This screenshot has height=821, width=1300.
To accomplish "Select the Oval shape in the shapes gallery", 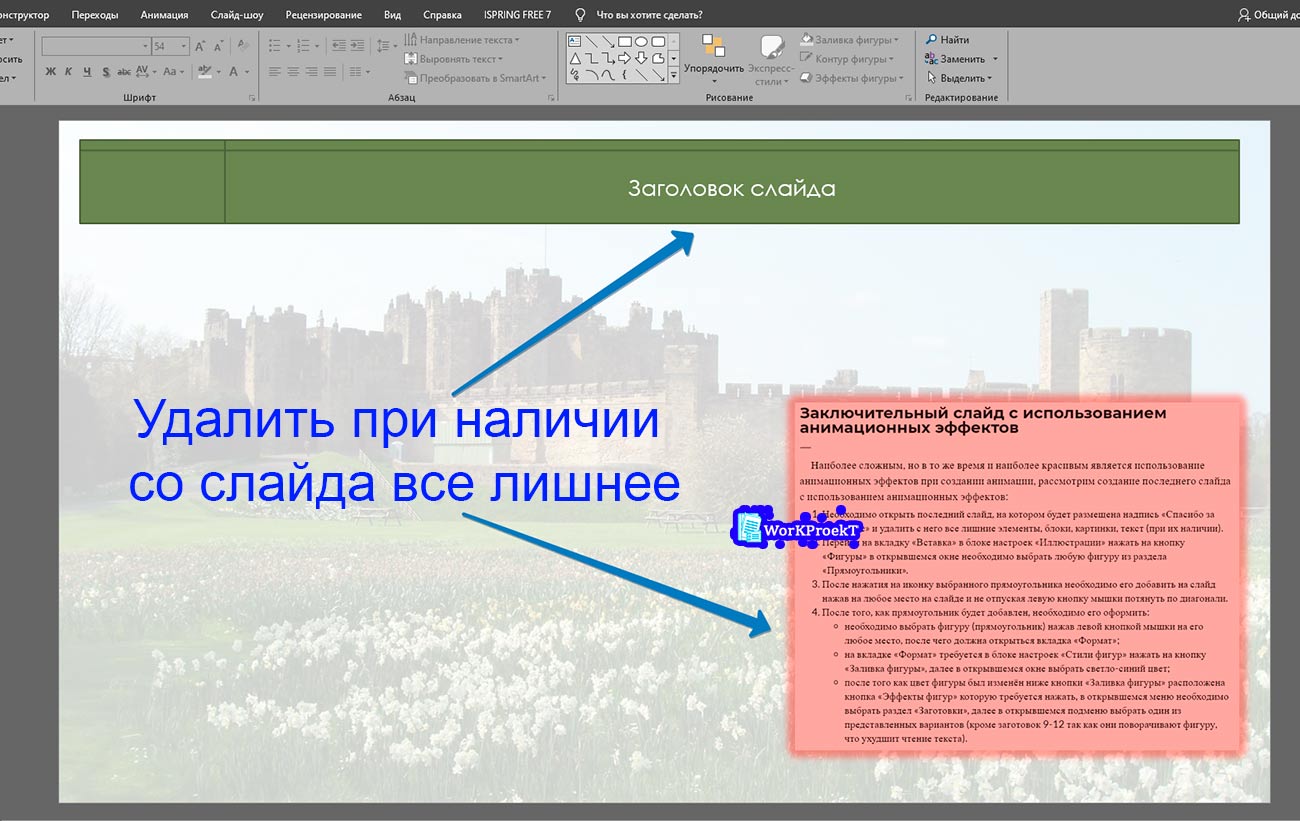I will [641, 42].
